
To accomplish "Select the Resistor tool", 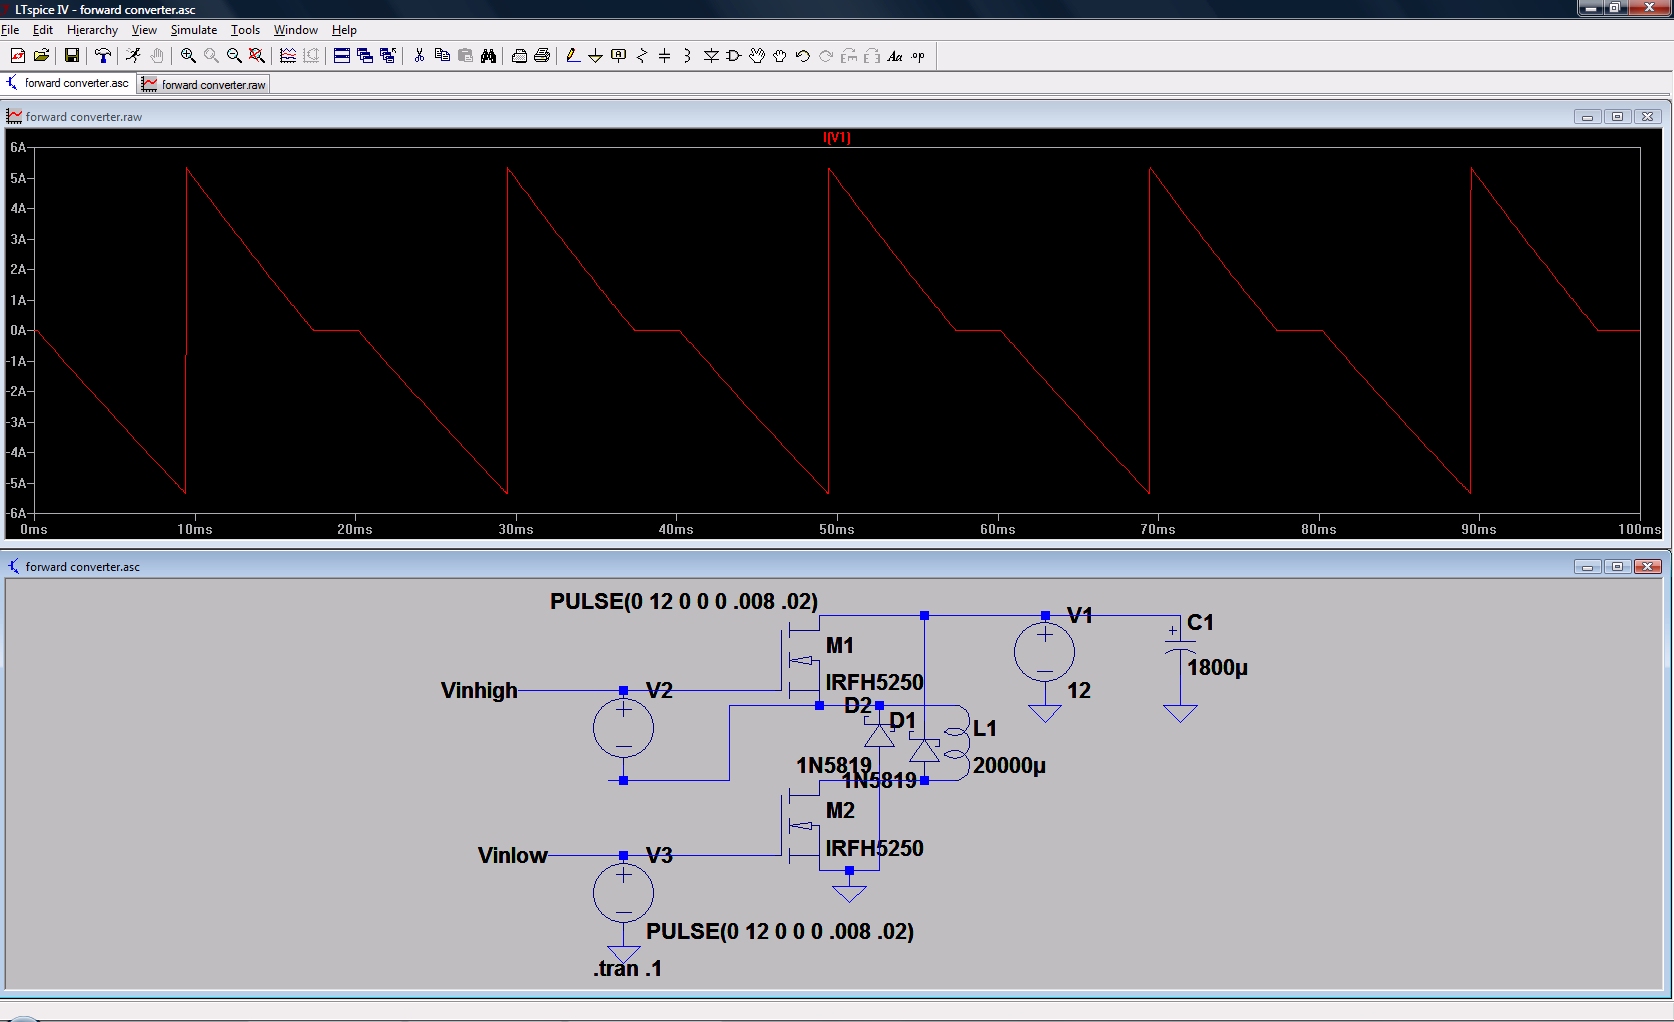I will [x=641, y=56].
